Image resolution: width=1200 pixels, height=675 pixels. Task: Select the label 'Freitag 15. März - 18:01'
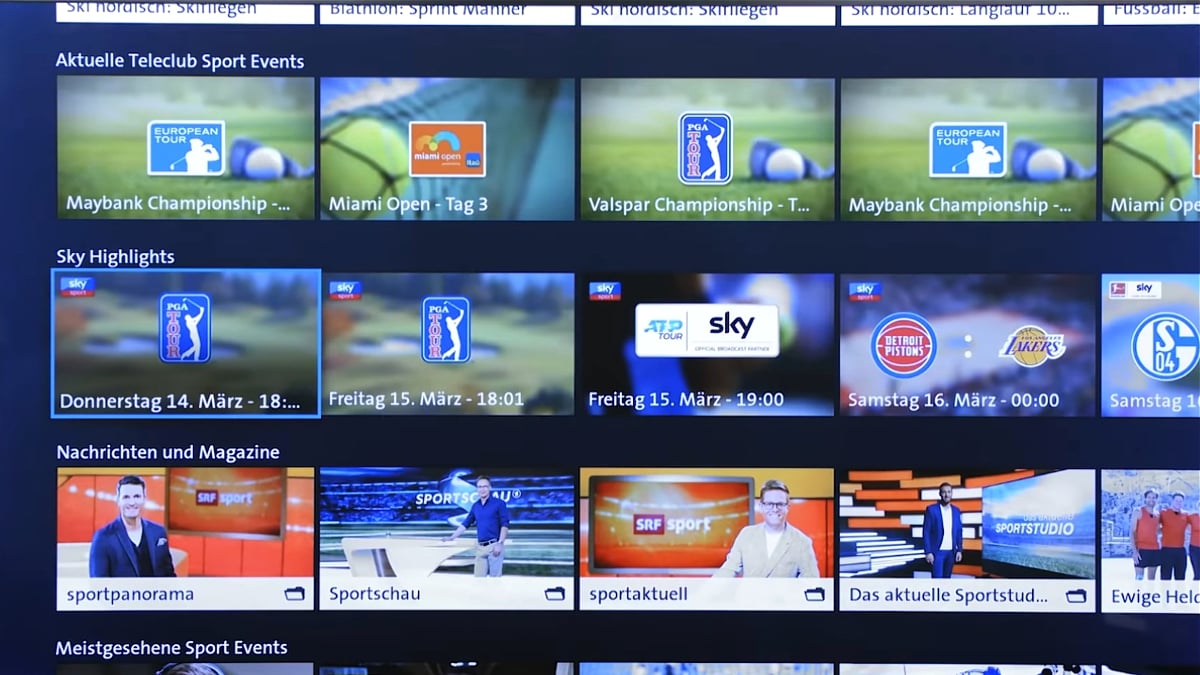pos(426,399)
